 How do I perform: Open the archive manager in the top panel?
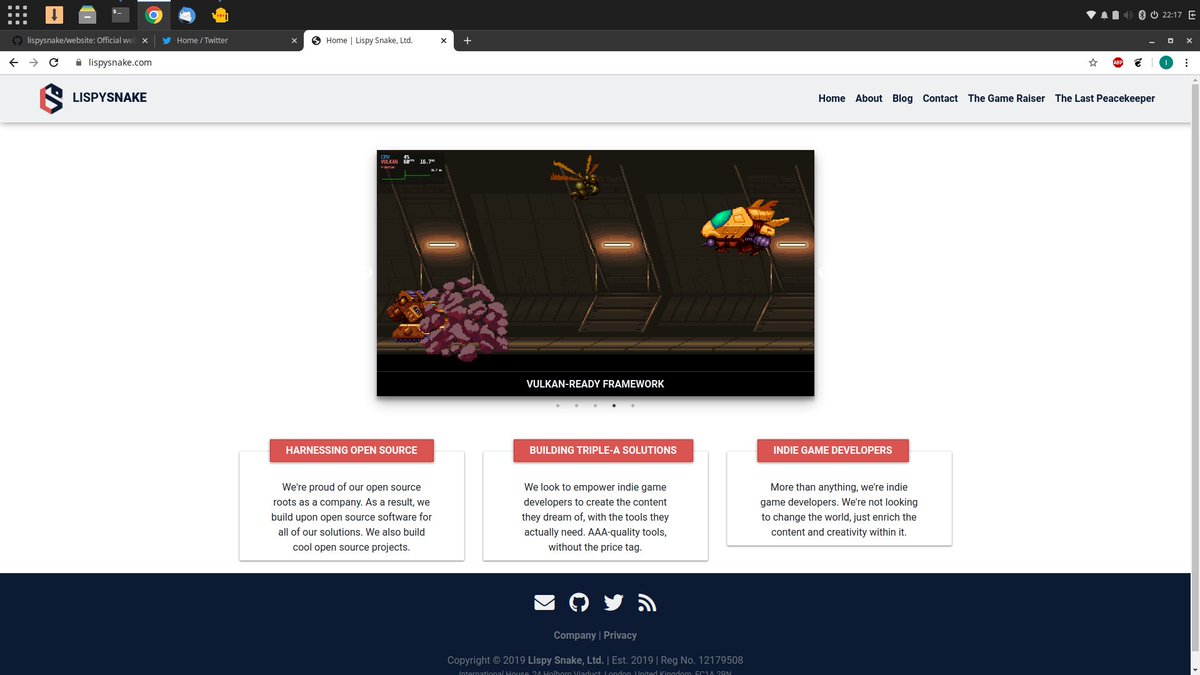point(88,14)
